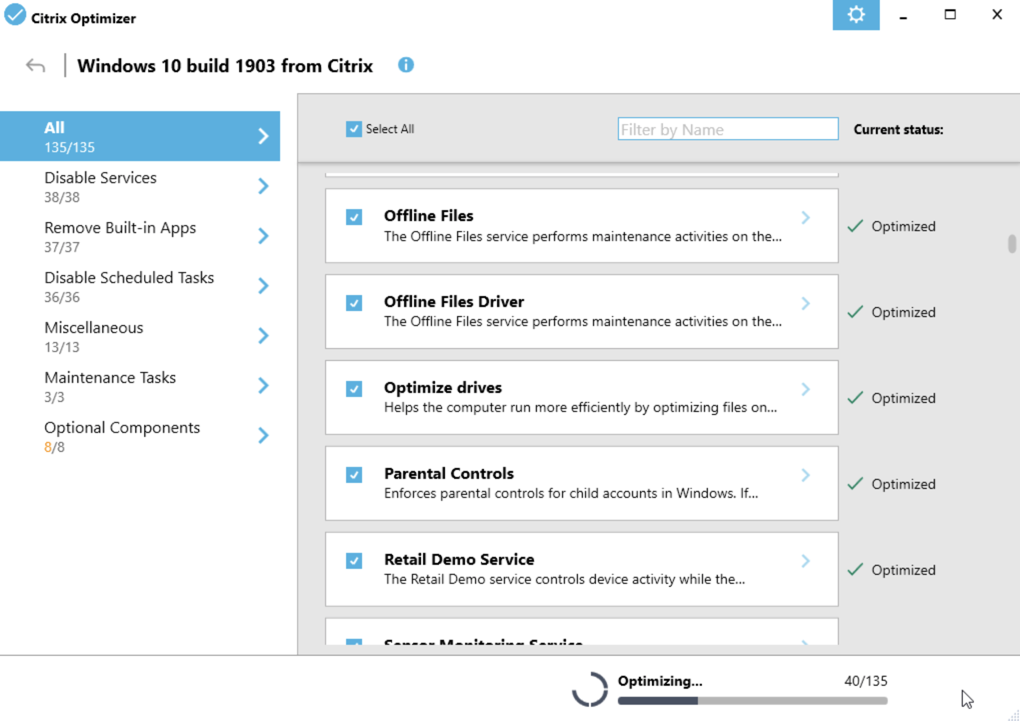Click the chevron beside Remove Built-in Apps
This screenshot has height=721, width=1020.
click(263, 236)
